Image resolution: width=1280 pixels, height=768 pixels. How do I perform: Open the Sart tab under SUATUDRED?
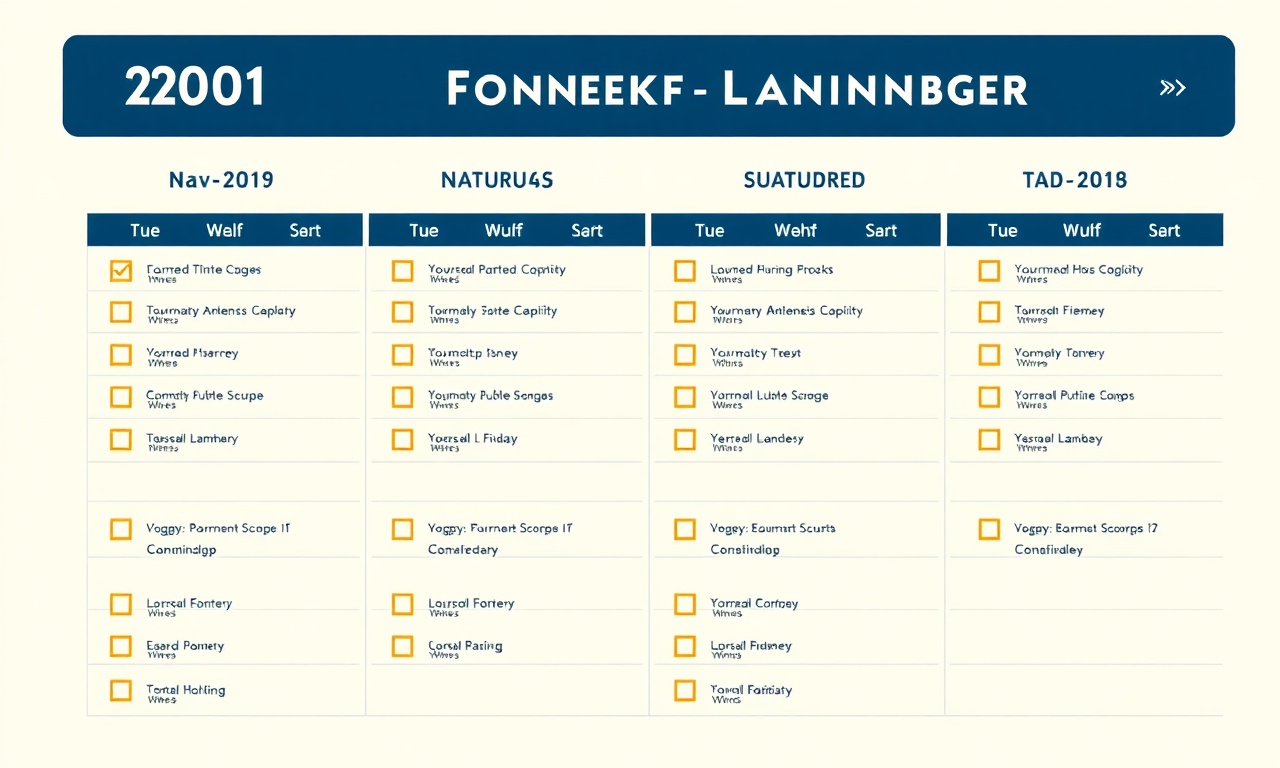pyautogui.click(x=881, y=230)
